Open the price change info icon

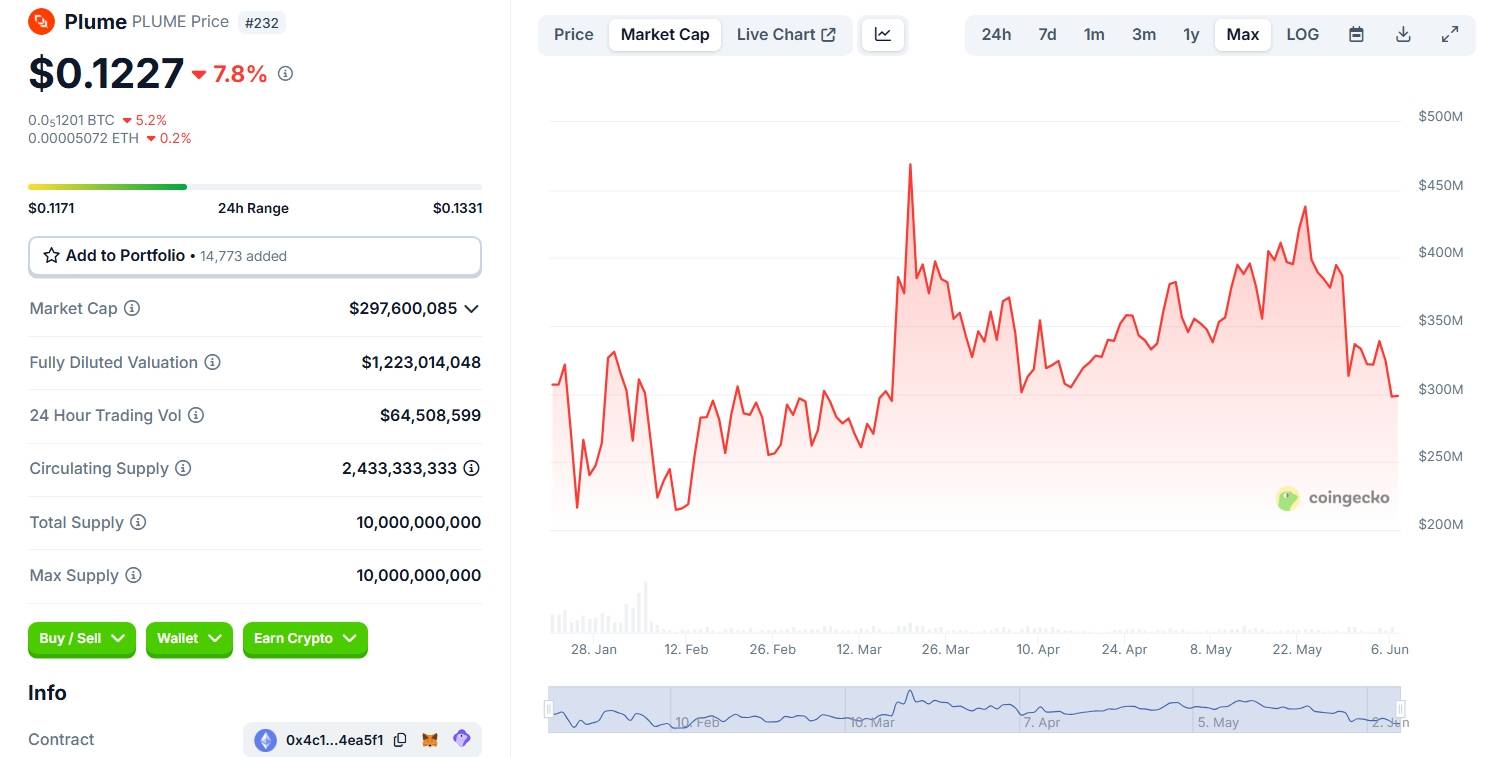(286, 73)
